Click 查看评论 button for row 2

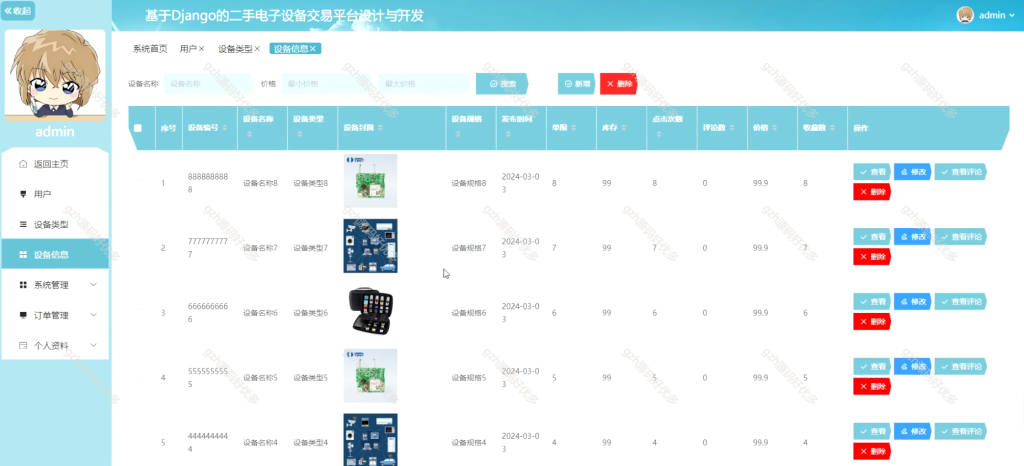pyautogui.click(x=961, y=236)
